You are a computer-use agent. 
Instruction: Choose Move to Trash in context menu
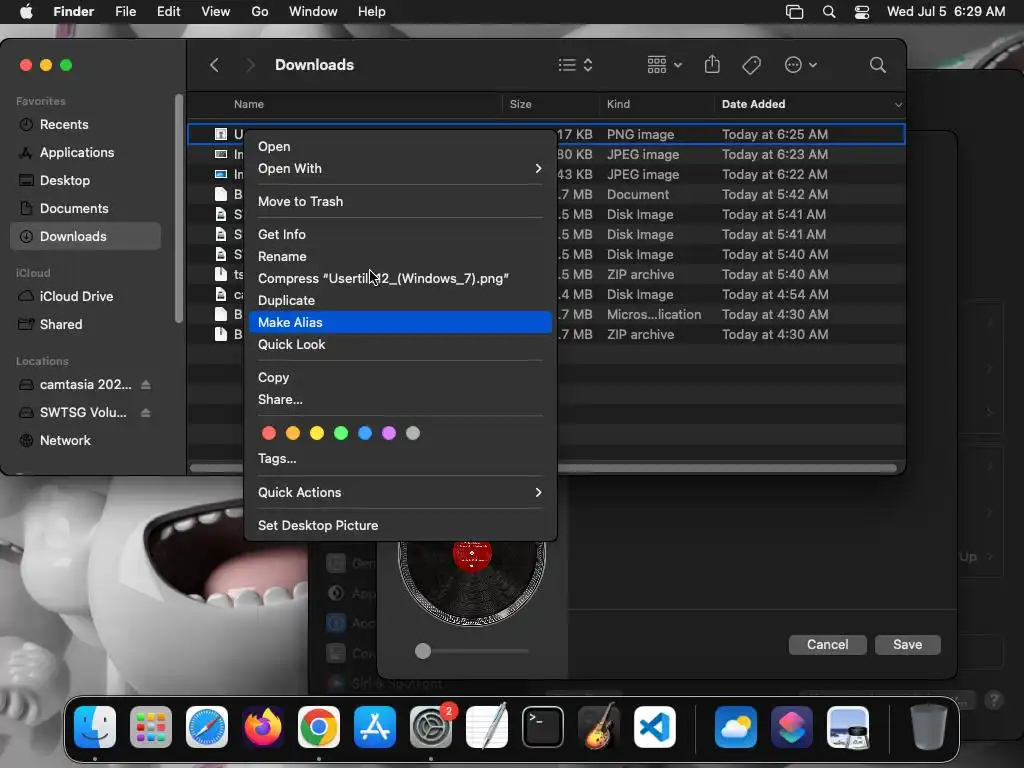[400, 201]
